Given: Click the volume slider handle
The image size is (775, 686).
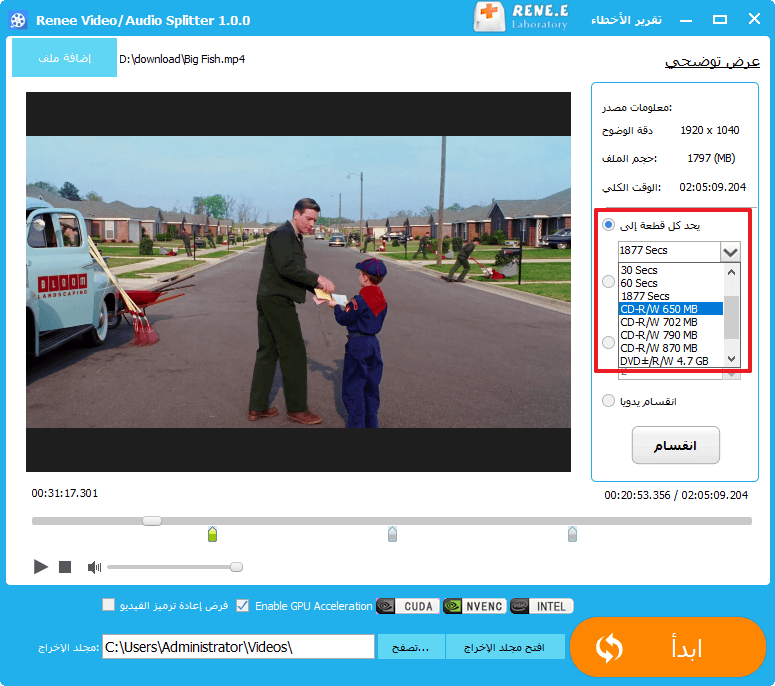Looking at the screenshot, I should [236, 567].
